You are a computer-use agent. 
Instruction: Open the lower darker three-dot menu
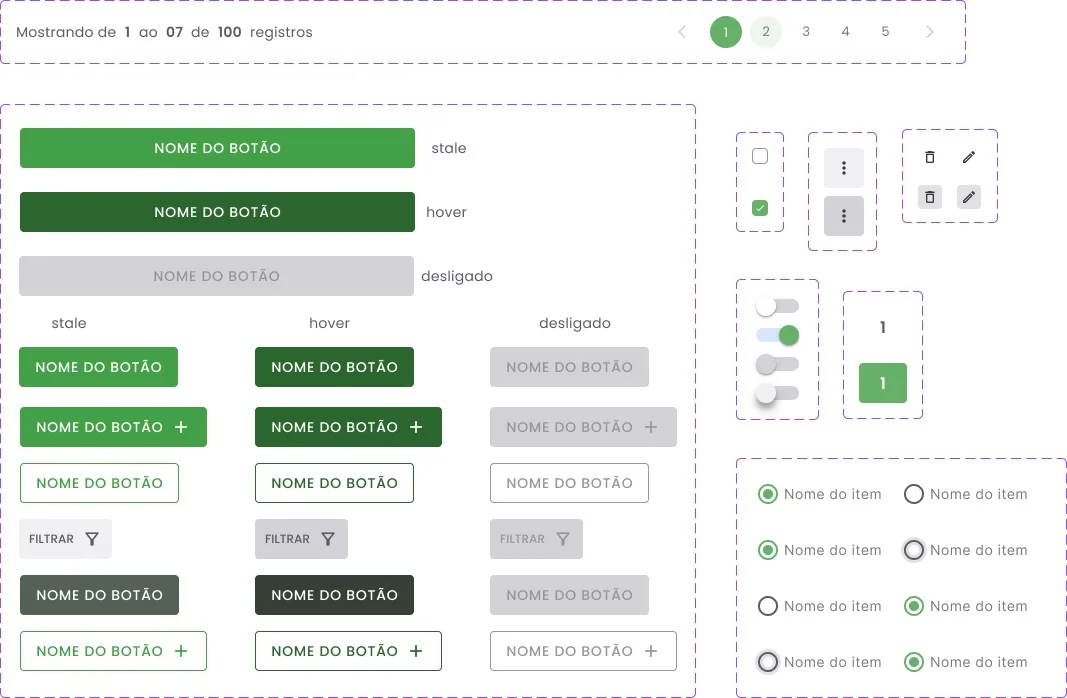click(844, 216)
